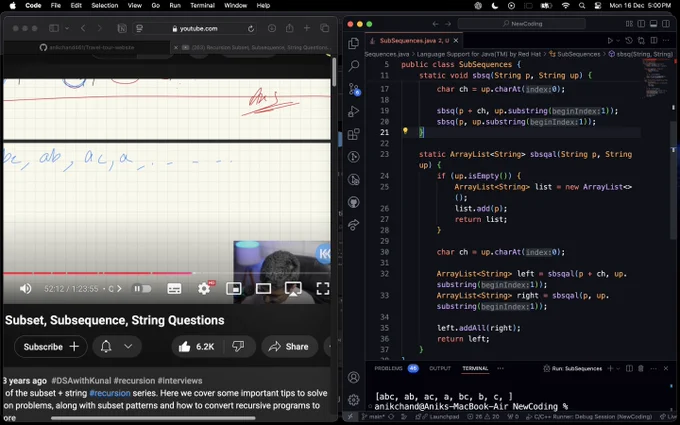Screen dimensions: 680x425
Task: Kill terminal with the trash icon
Action: [x=641, y=368]
